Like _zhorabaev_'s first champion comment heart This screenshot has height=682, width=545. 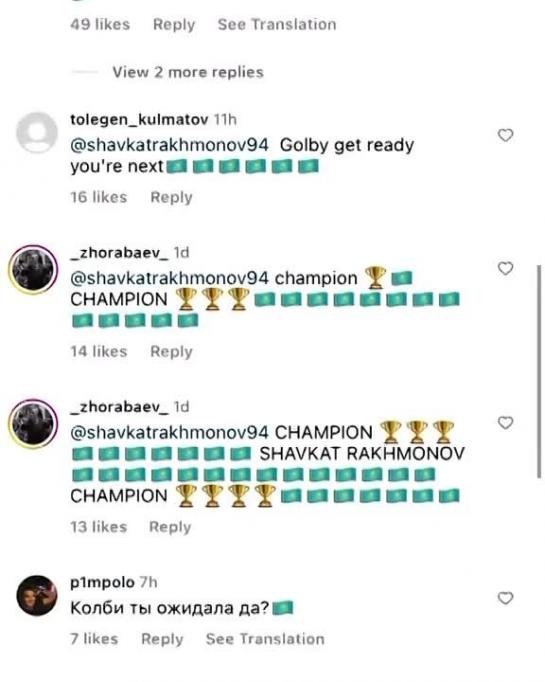505,268
